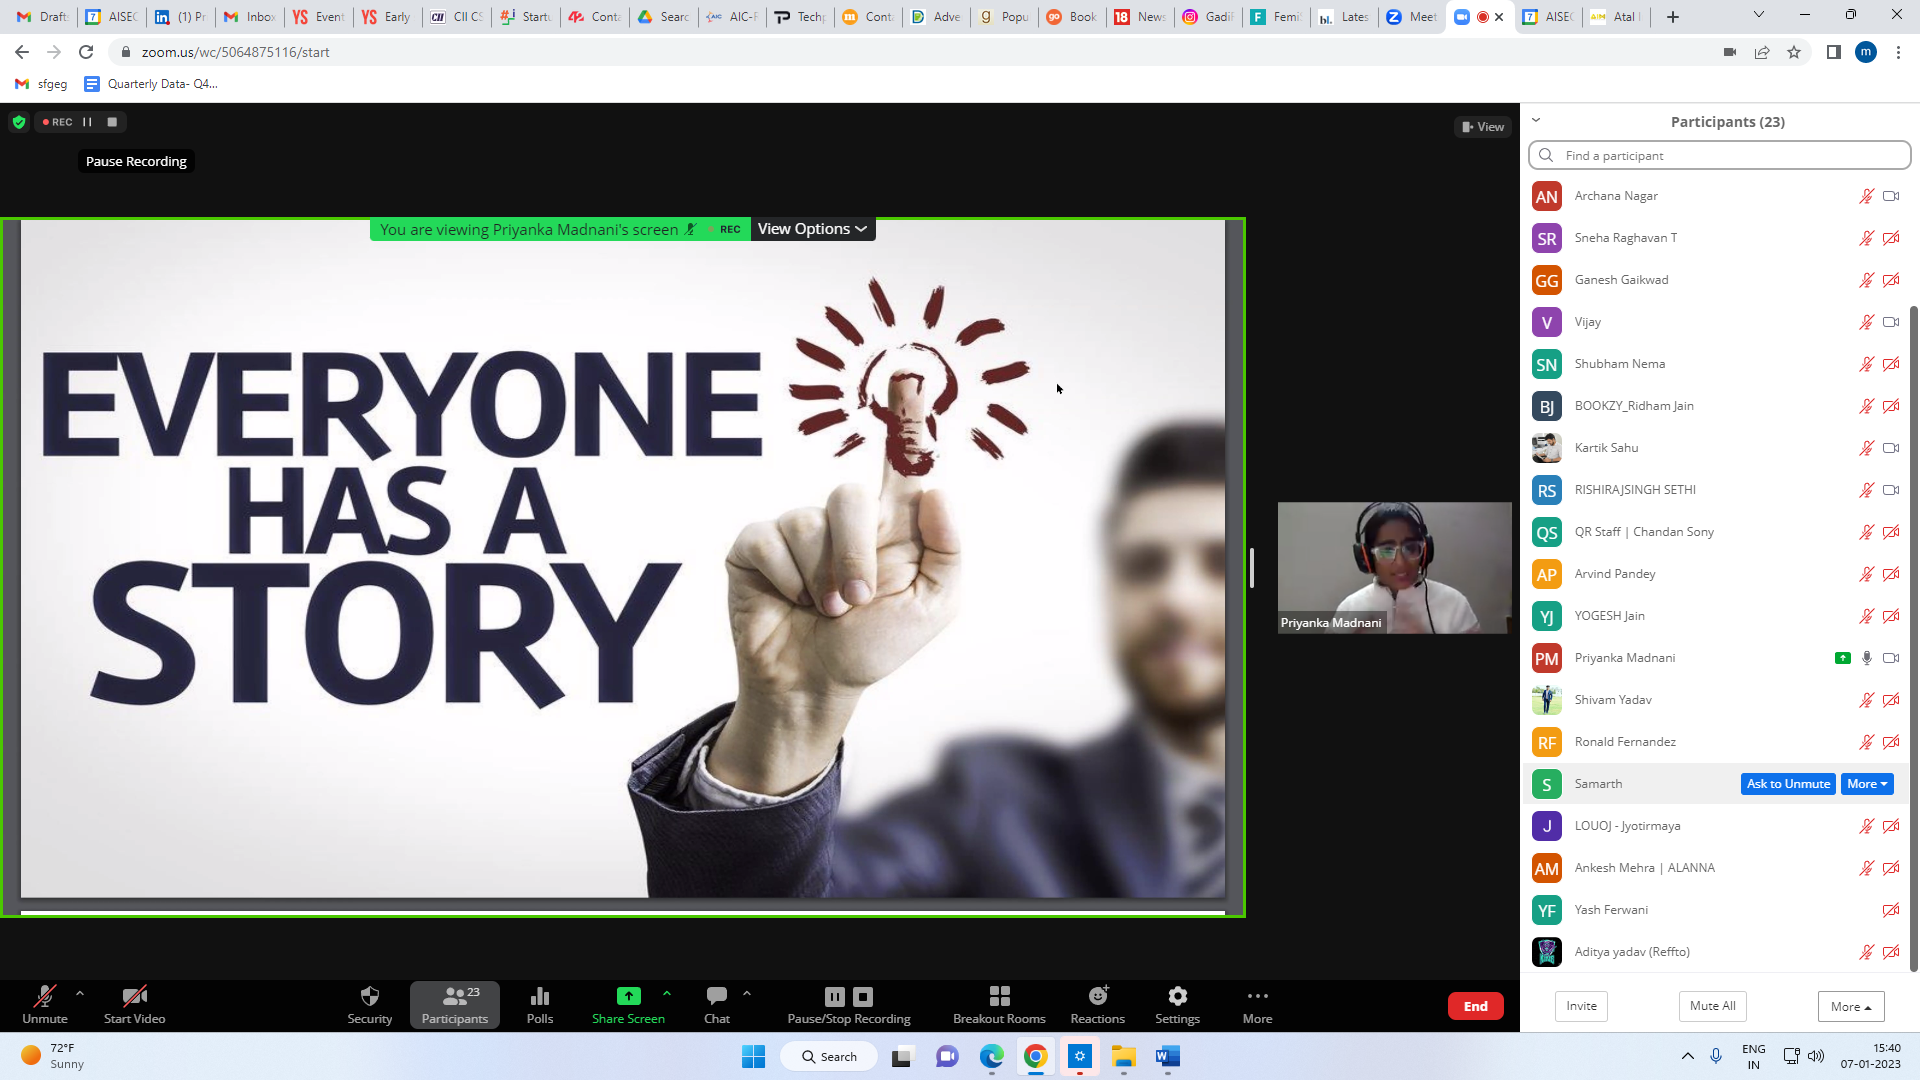Pause the recording at top left
Screen dimensions: 1920x1080
(x=88, y=122)
